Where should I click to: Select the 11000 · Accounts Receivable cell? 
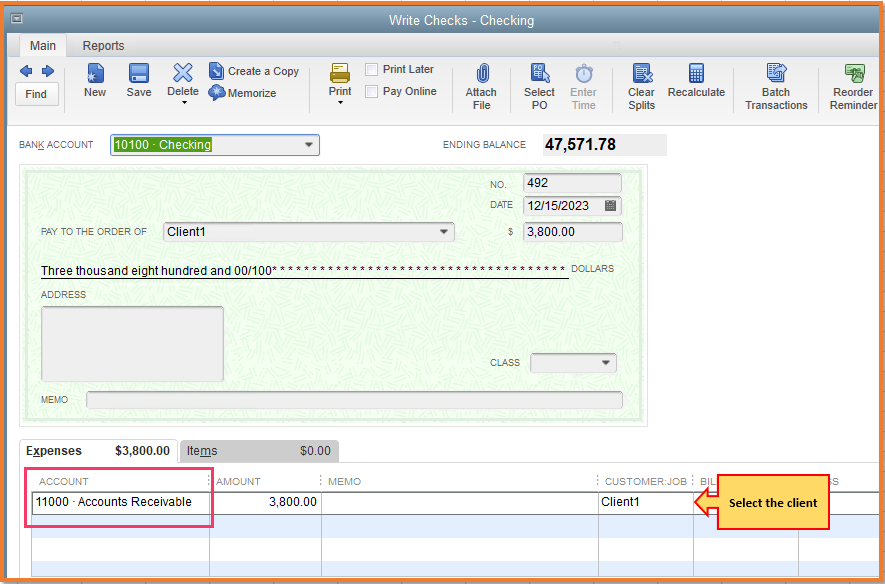pyautogui.click(x=120, y=502)
